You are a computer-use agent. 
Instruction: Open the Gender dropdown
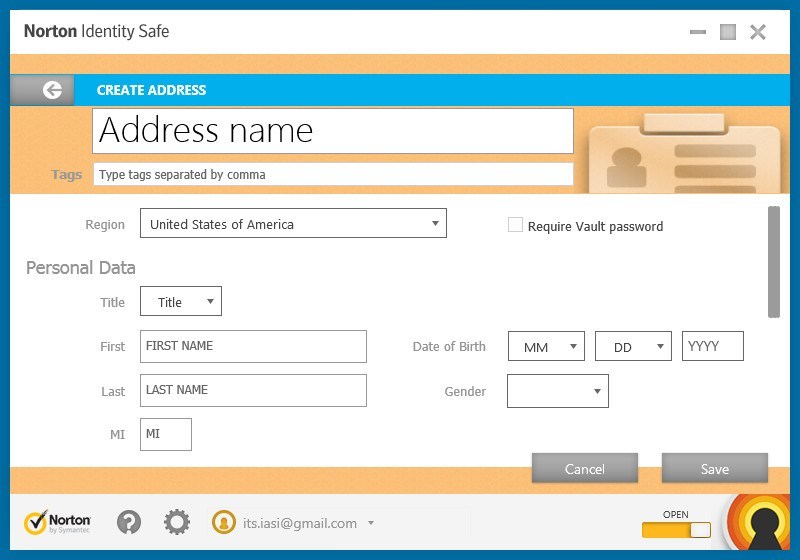point(558,391)
